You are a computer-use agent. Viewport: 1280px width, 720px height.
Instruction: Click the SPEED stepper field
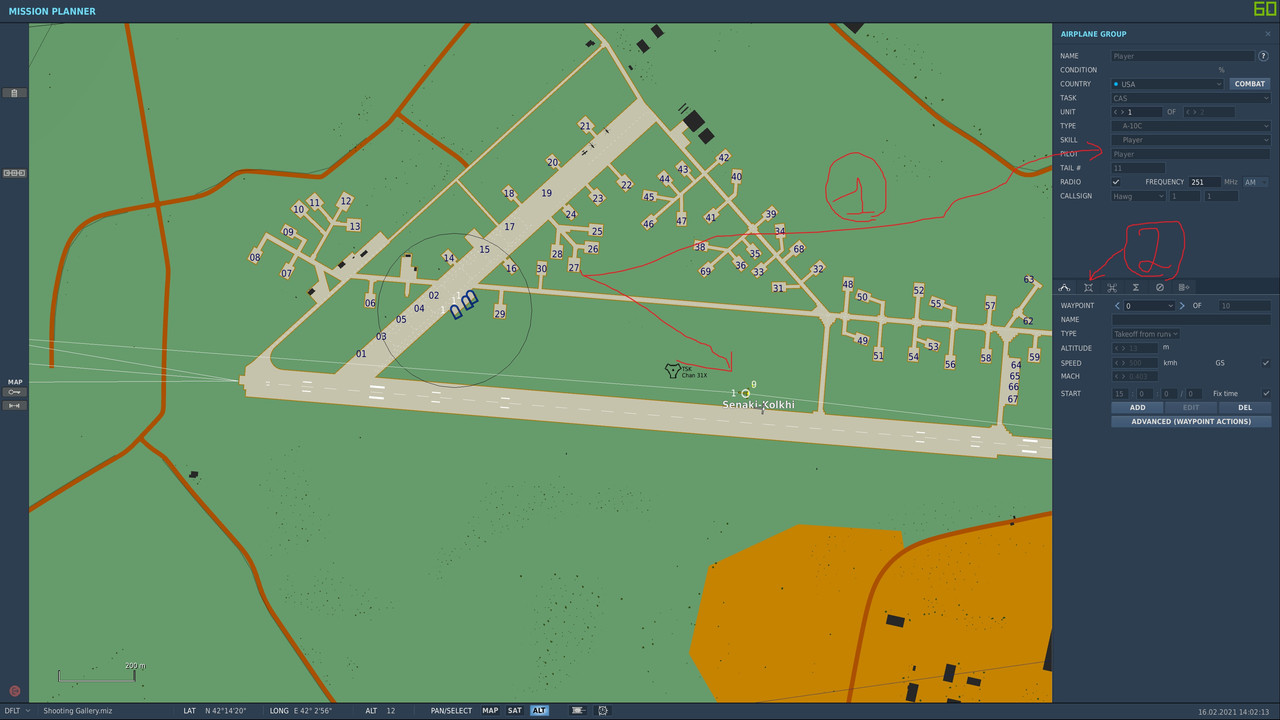[x=1135, y=363]
